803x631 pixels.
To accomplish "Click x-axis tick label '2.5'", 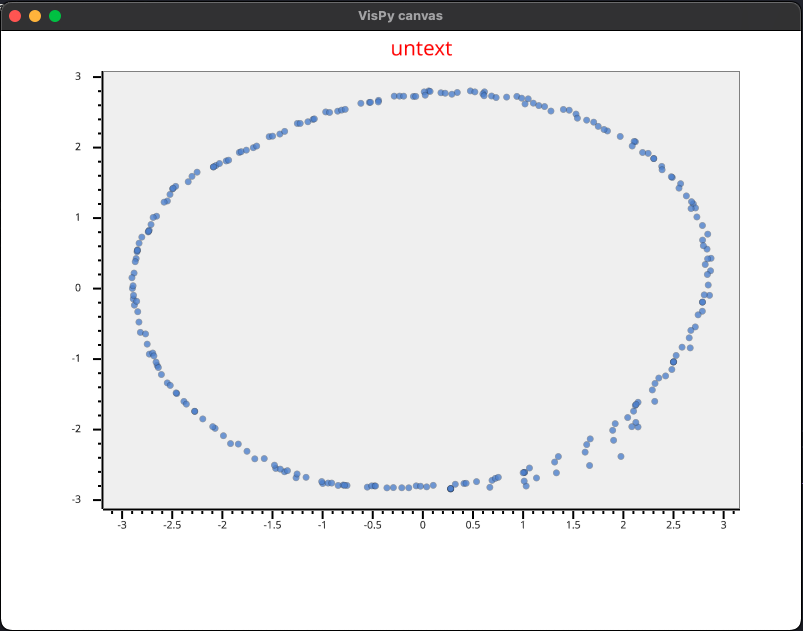I will (x=673, y=525).
